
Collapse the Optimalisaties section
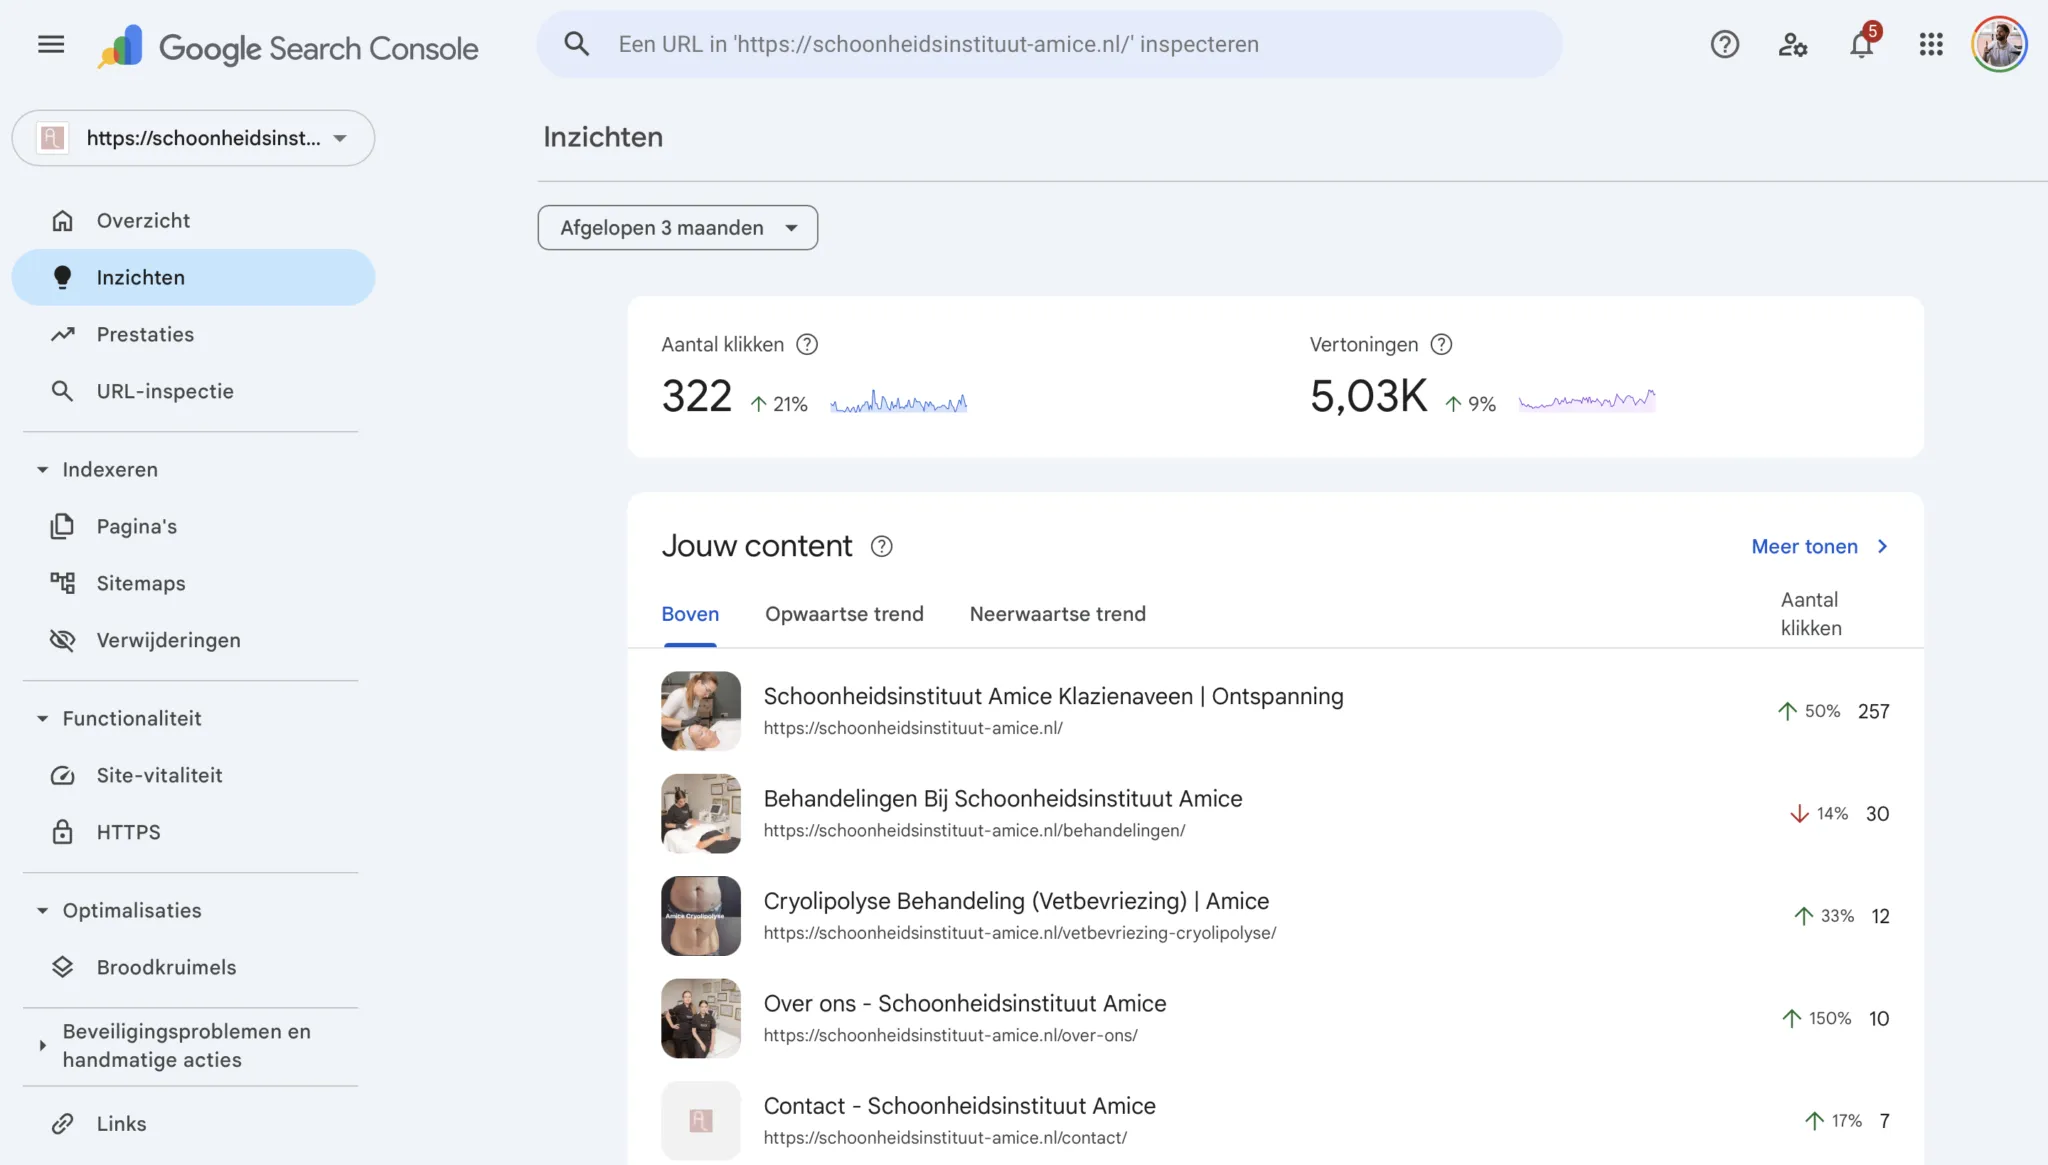(43, 910)
